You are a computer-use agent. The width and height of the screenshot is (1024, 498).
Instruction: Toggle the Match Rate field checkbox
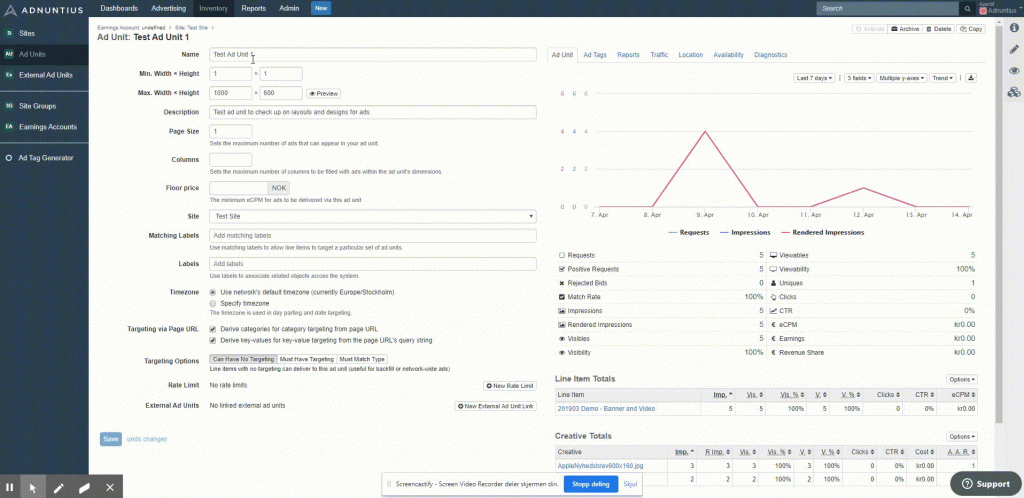(562, 297)
